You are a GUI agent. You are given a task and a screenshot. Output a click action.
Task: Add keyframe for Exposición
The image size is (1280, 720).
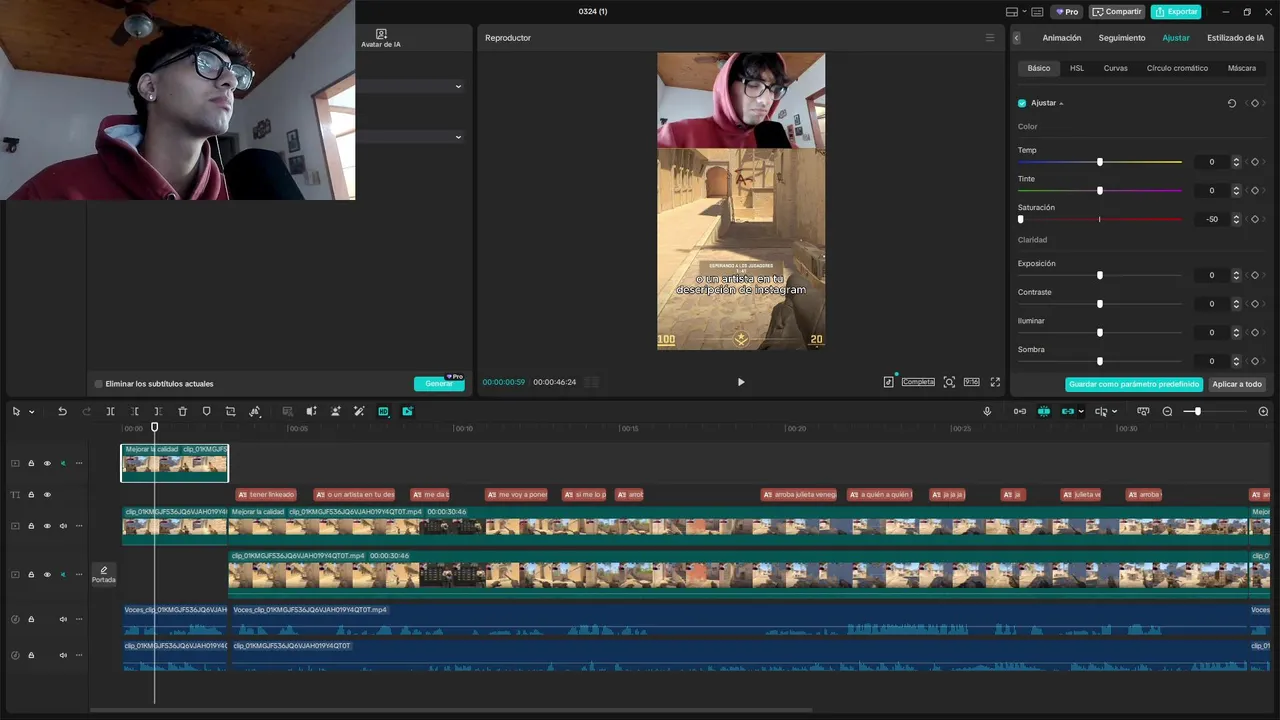pos(1255,275)
